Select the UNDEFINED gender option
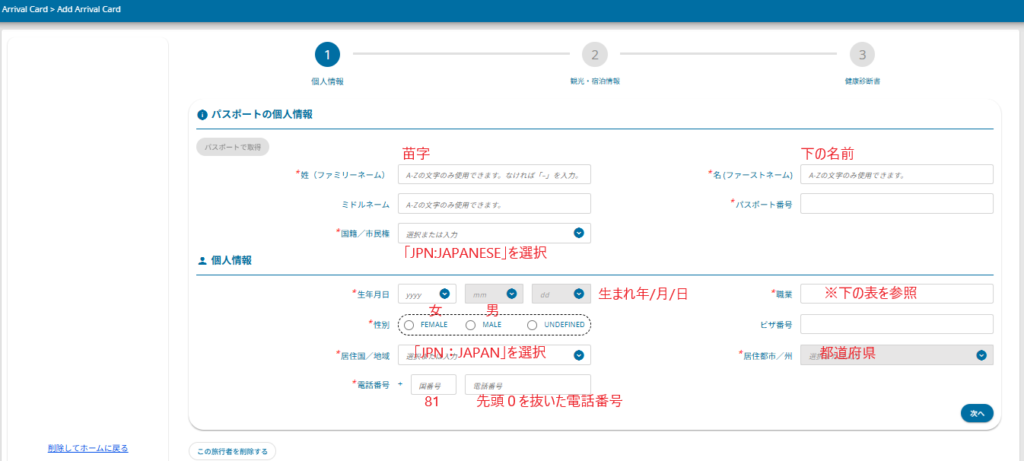 point(532,325)
